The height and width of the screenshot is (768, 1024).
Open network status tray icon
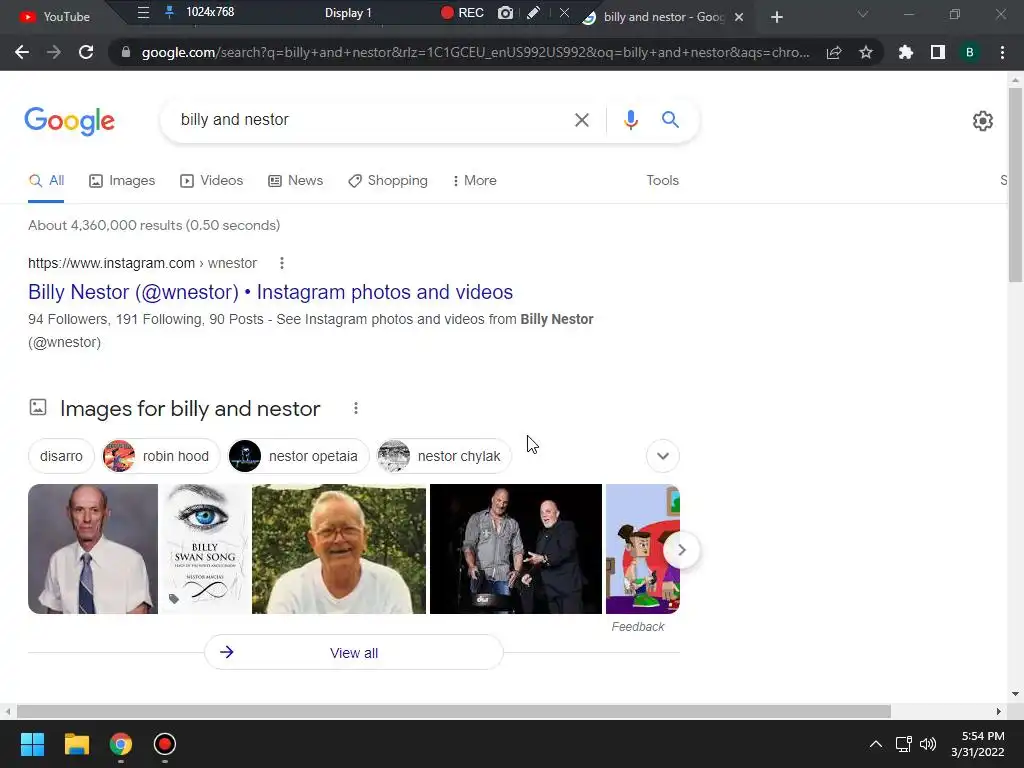pos(903,744)
